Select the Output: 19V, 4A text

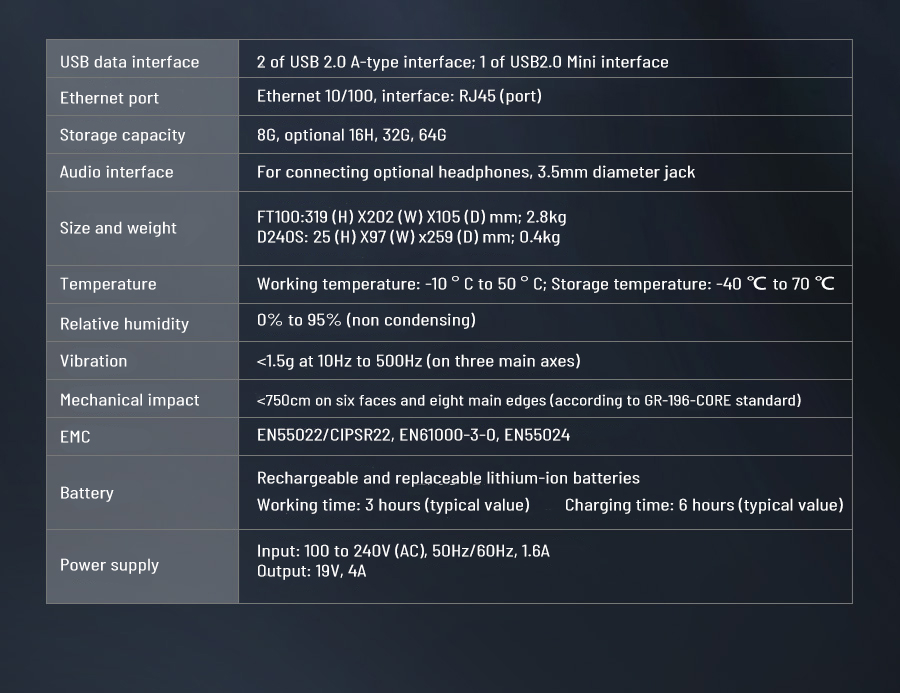tap(311, 572)
